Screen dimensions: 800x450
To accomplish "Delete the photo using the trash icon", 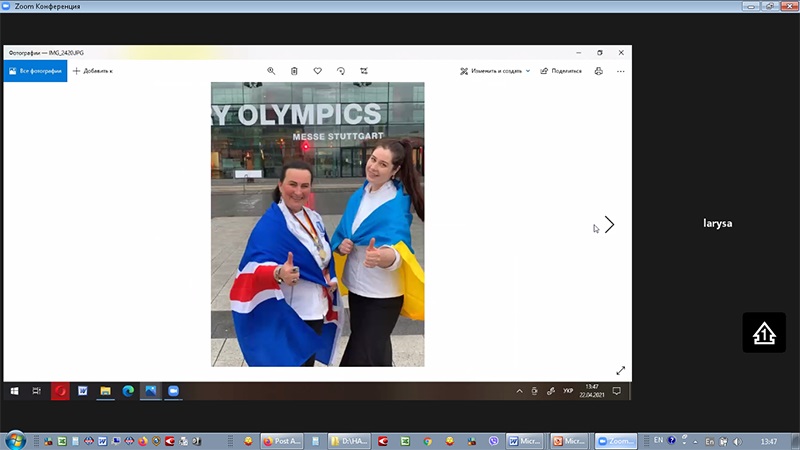I will [x=294, y=71].
